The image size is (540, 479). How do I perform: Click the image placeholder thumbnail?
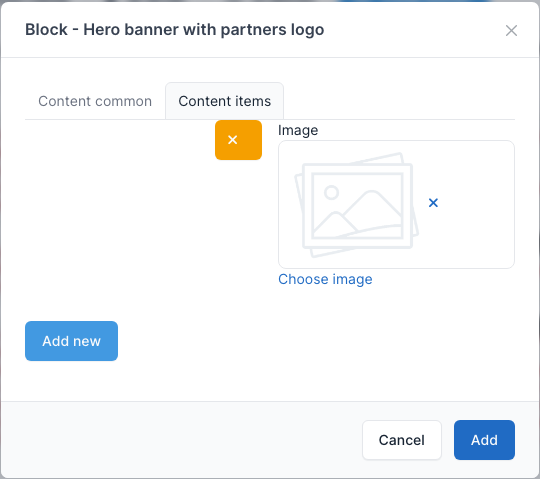click(x=356, y=205)
